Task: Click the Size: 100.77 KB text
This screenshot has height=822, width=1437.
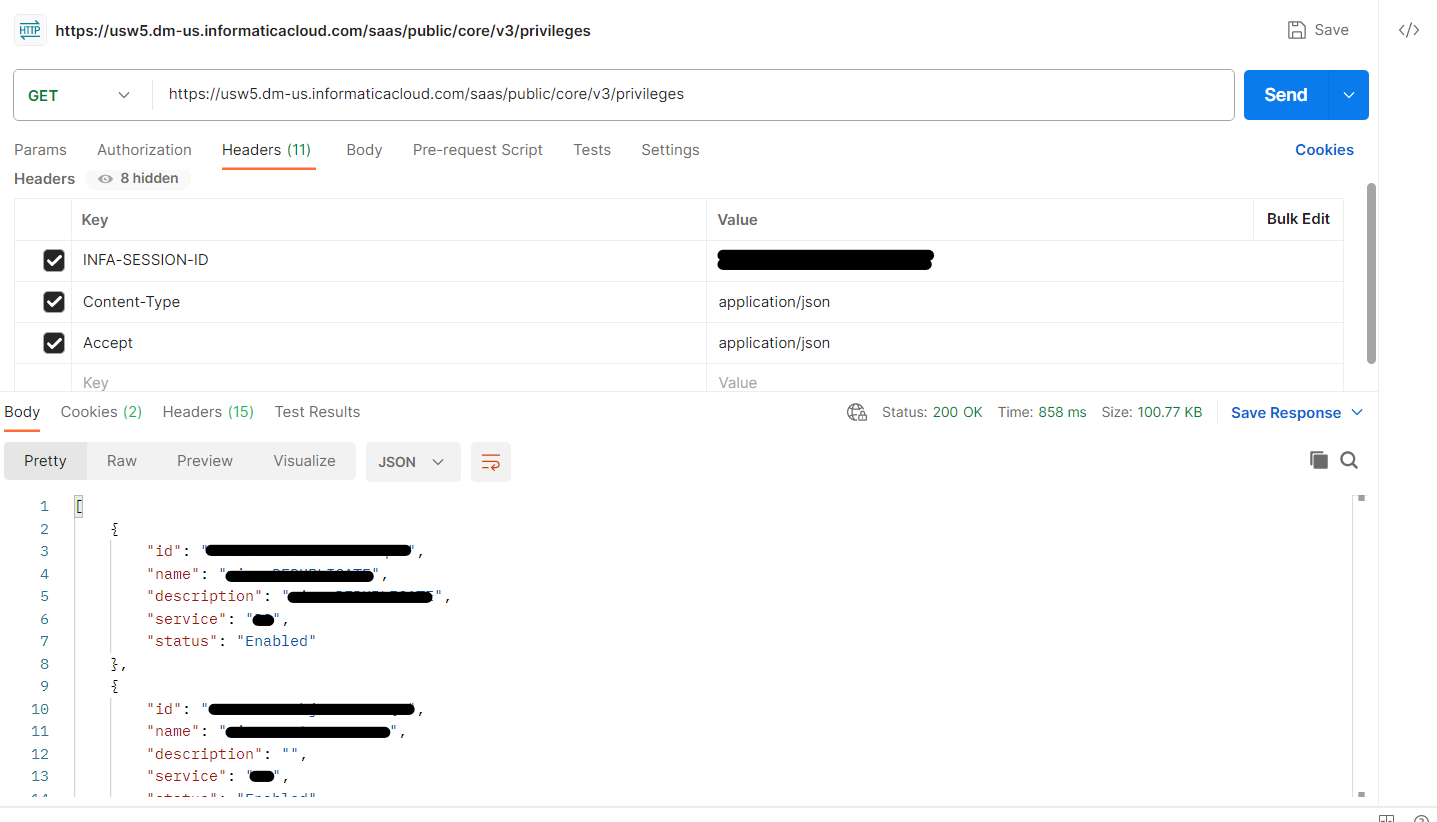Action: click(1151, 412)
